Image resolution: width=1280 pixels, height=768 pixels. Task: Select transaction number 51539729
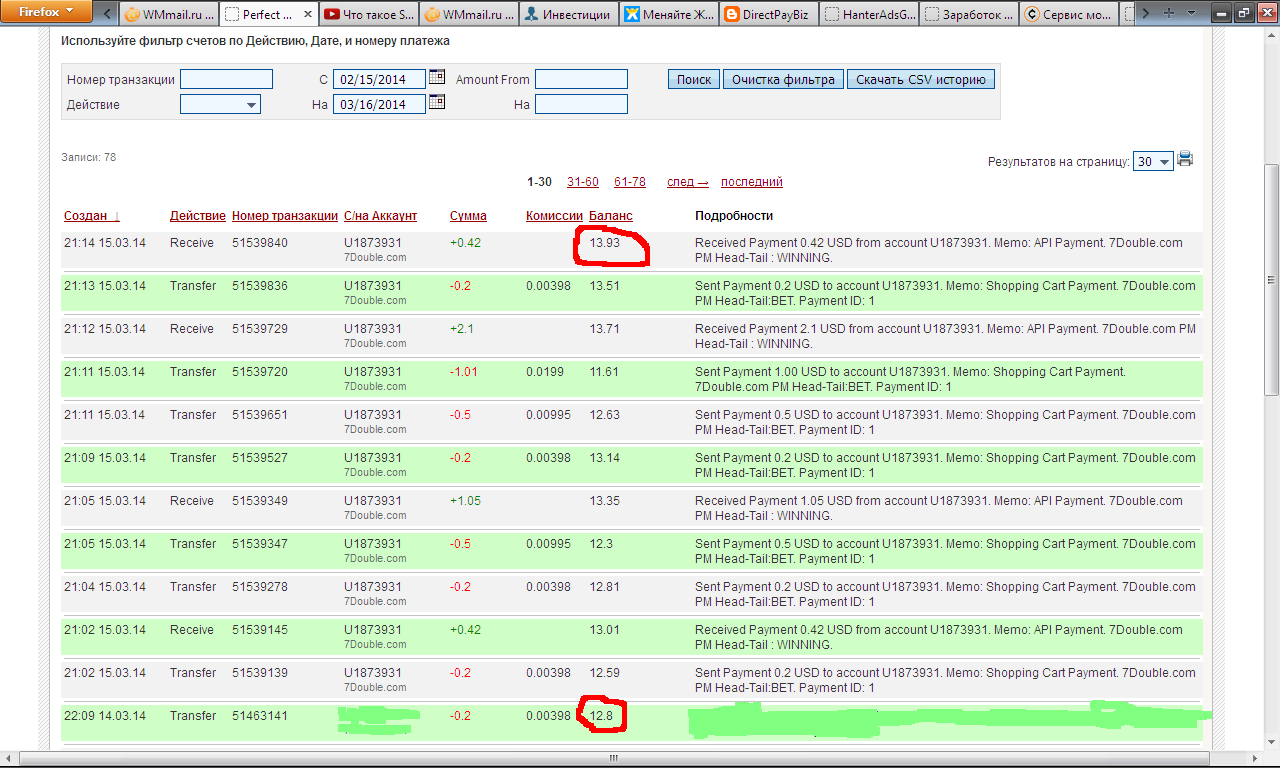coord(260,329)
